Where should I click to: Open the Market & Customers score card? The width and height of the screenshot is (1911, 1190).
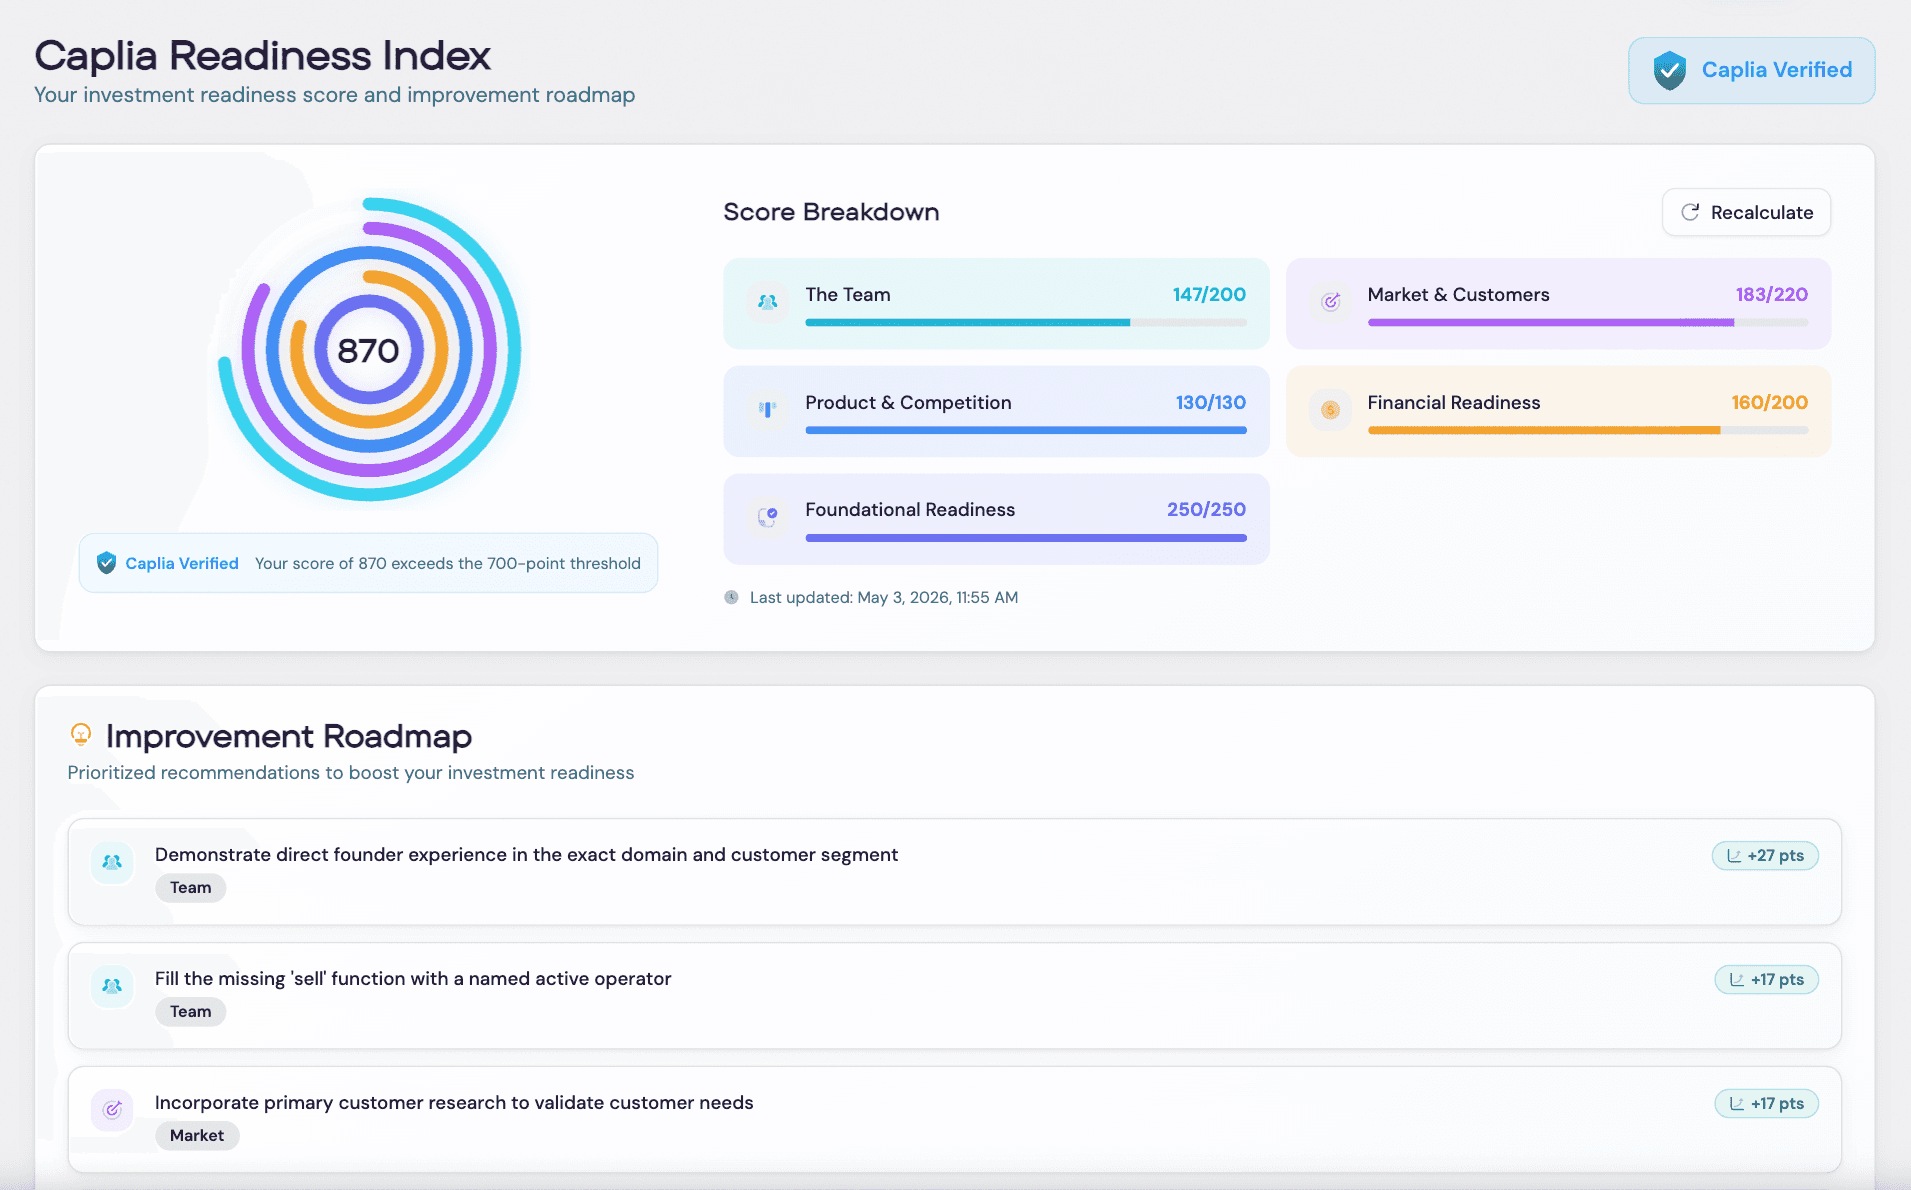pos(1558,303)
